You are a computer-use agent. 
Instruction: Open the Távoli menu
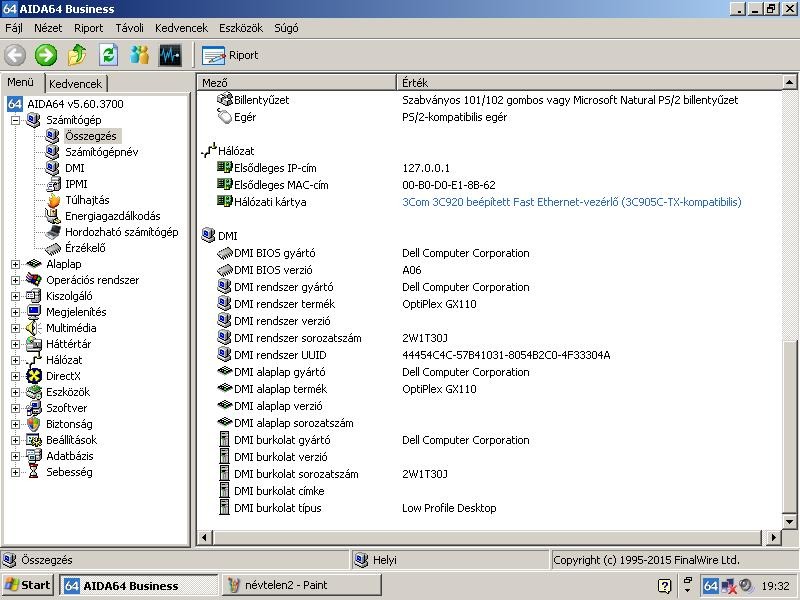129,28
